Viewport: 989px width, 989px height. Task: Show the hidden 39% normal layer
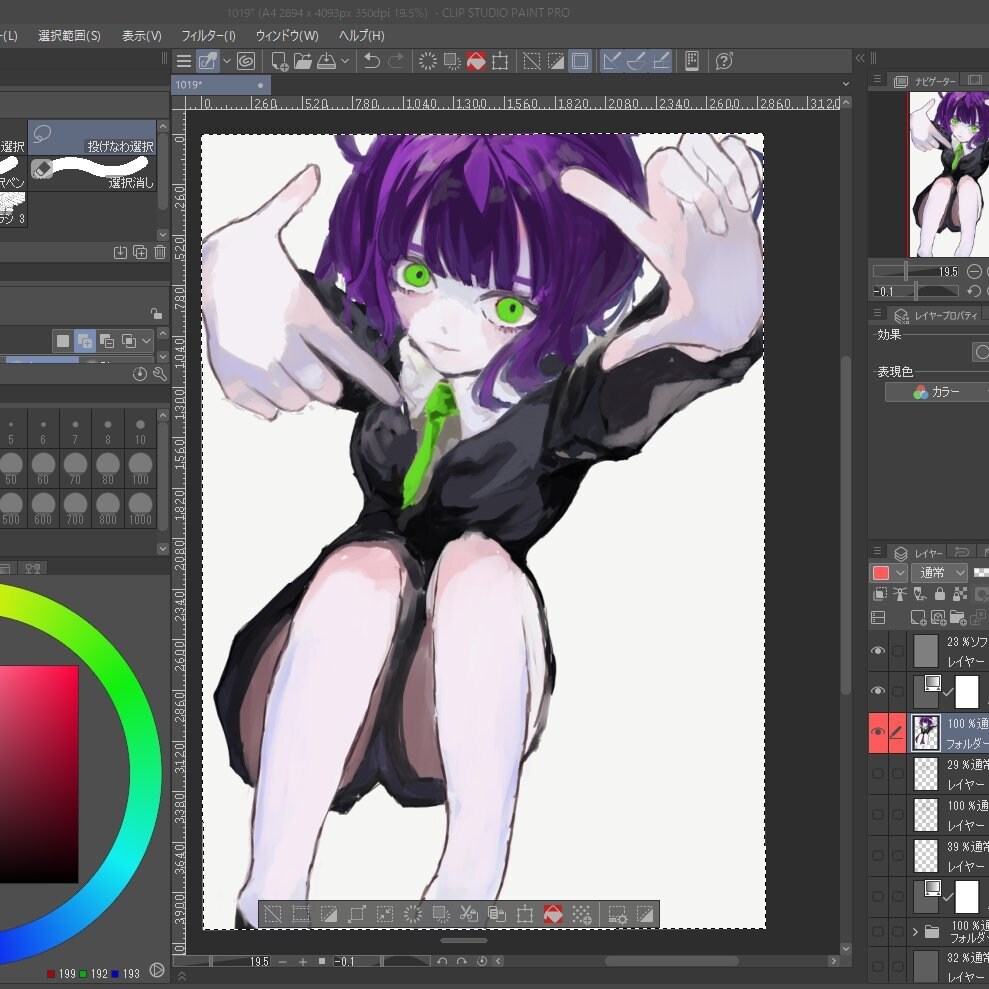tap(878, 855)
